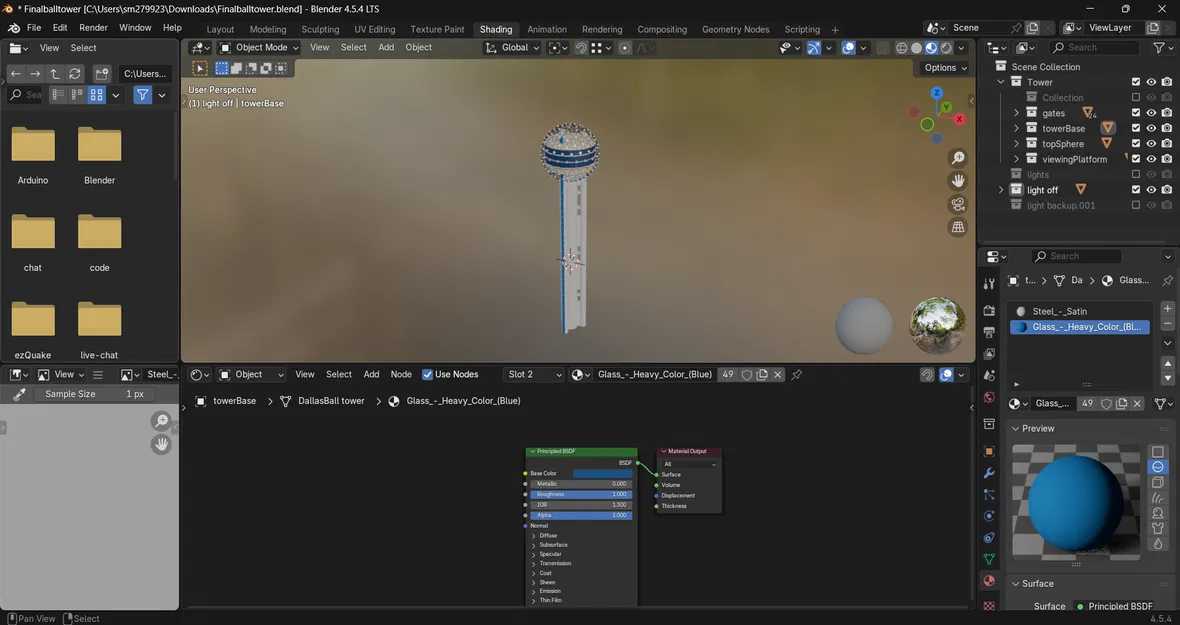Select the Steel_-_Satin material slot

click(x=1060, y=311)
